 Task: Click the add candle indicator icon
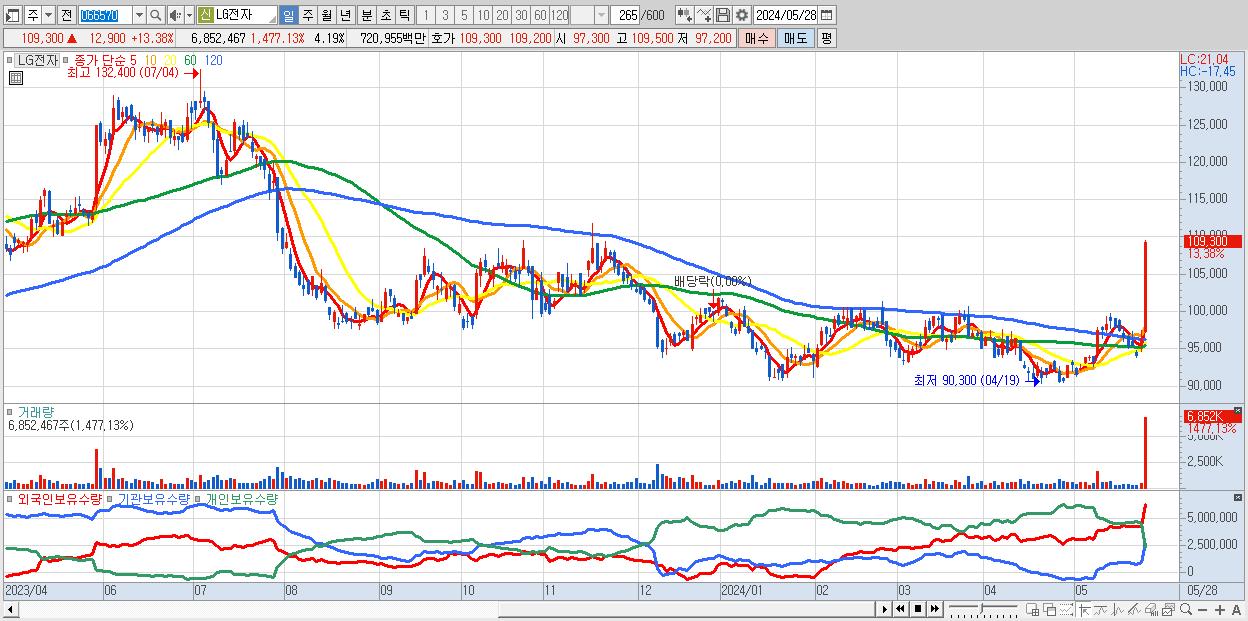click(x=684, y=15)
